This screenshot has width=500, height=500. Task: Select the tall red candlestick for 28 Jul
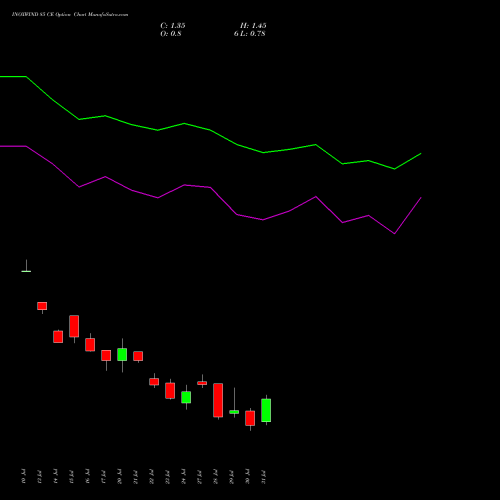point(218,400)
